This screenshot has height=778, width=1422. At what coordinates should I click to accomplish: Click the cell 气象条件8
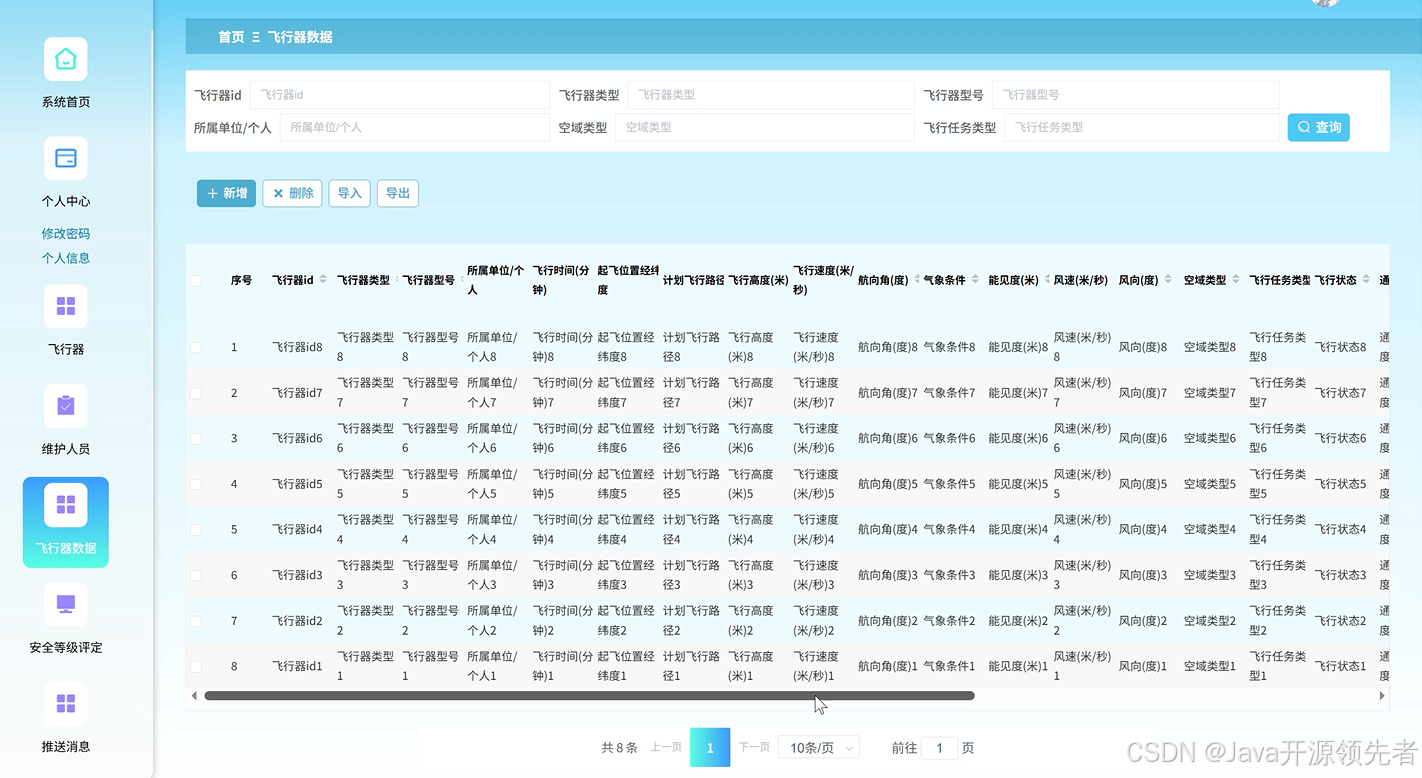pyautogui.click(x=949, y=347)
